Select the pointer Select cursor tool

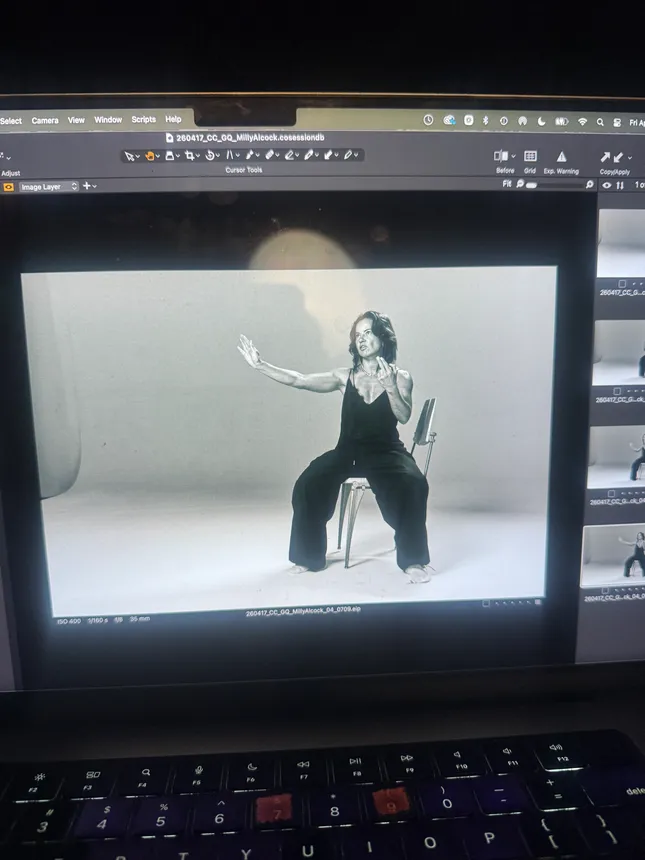pos(129,156)
